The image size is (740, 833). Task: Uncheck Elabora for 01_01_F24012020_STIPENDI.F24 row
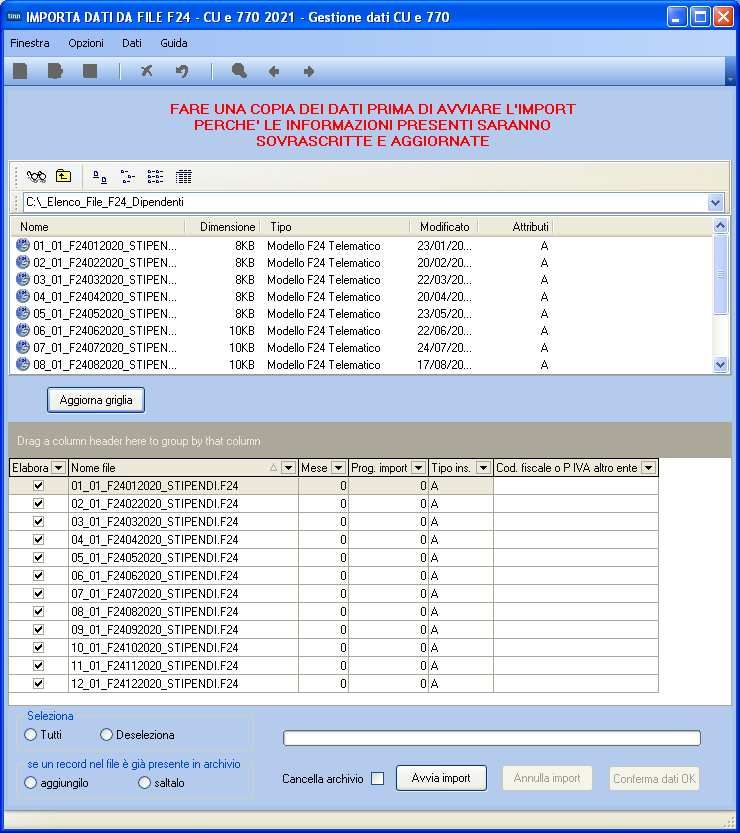(x=39, y=485)
